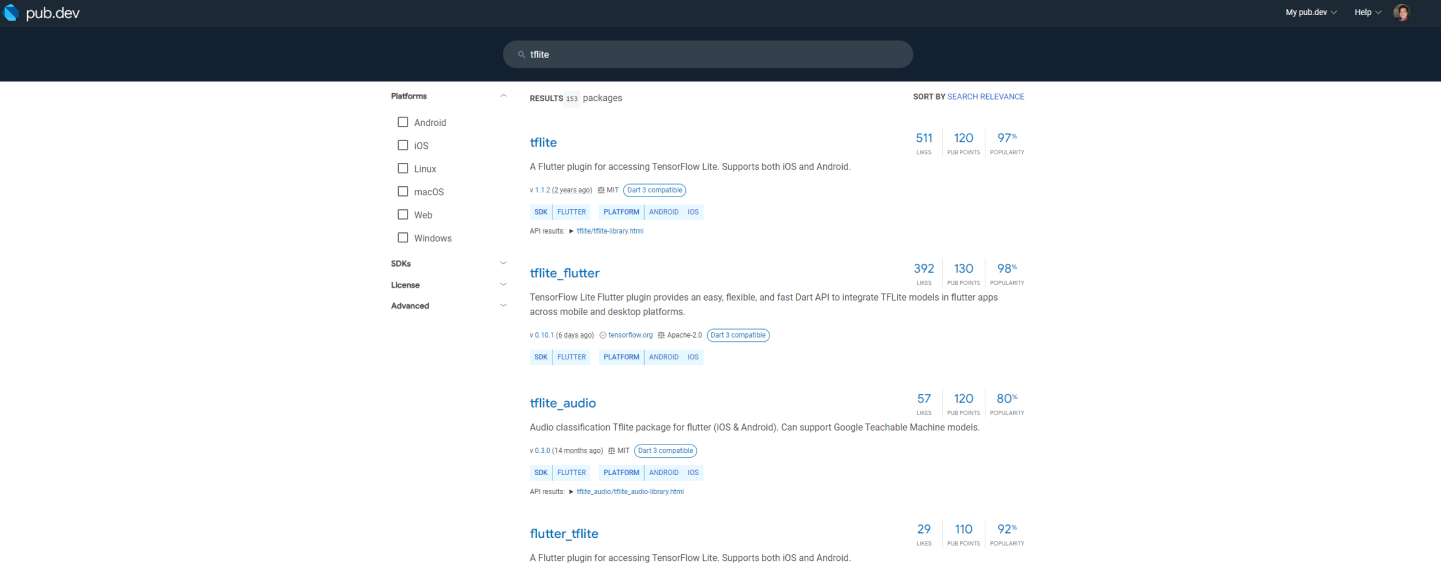Click the FLUTTER SDK tag of tflite
The width and height of the screenshot is (1441, 568).
572,212
